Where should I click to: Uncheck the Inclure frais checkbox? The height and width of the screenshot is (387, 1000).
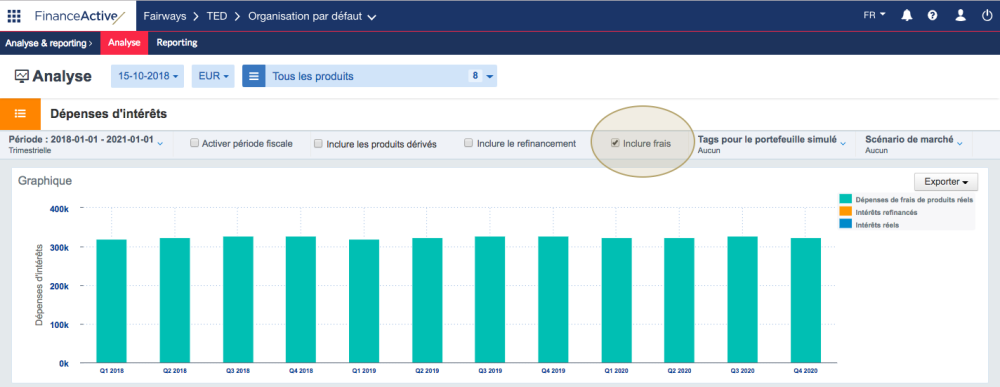pyautogui.click(x=615, y=143)
